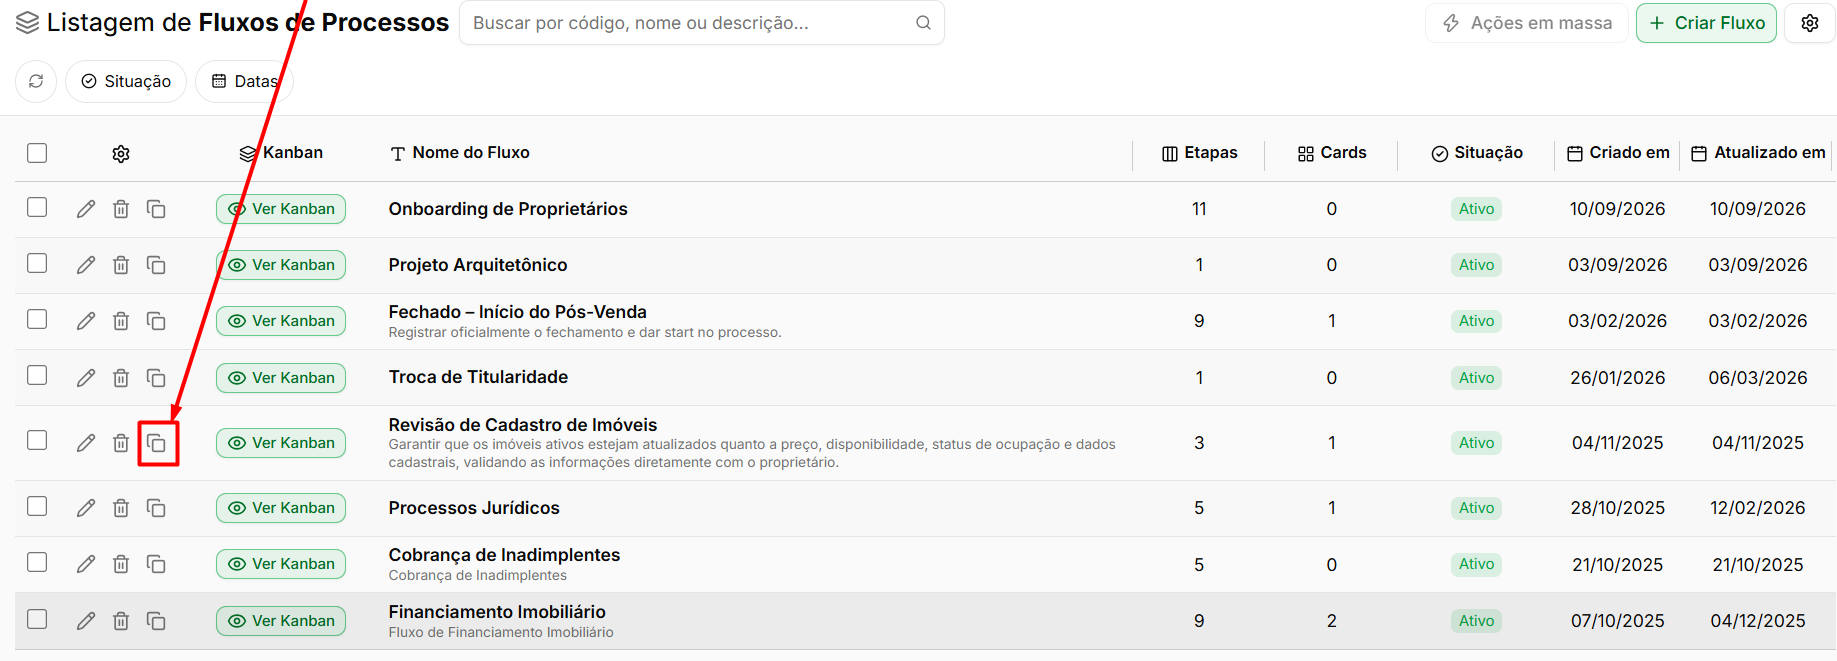Delete the Projeto Arquitetônico flow

point(121,265)
